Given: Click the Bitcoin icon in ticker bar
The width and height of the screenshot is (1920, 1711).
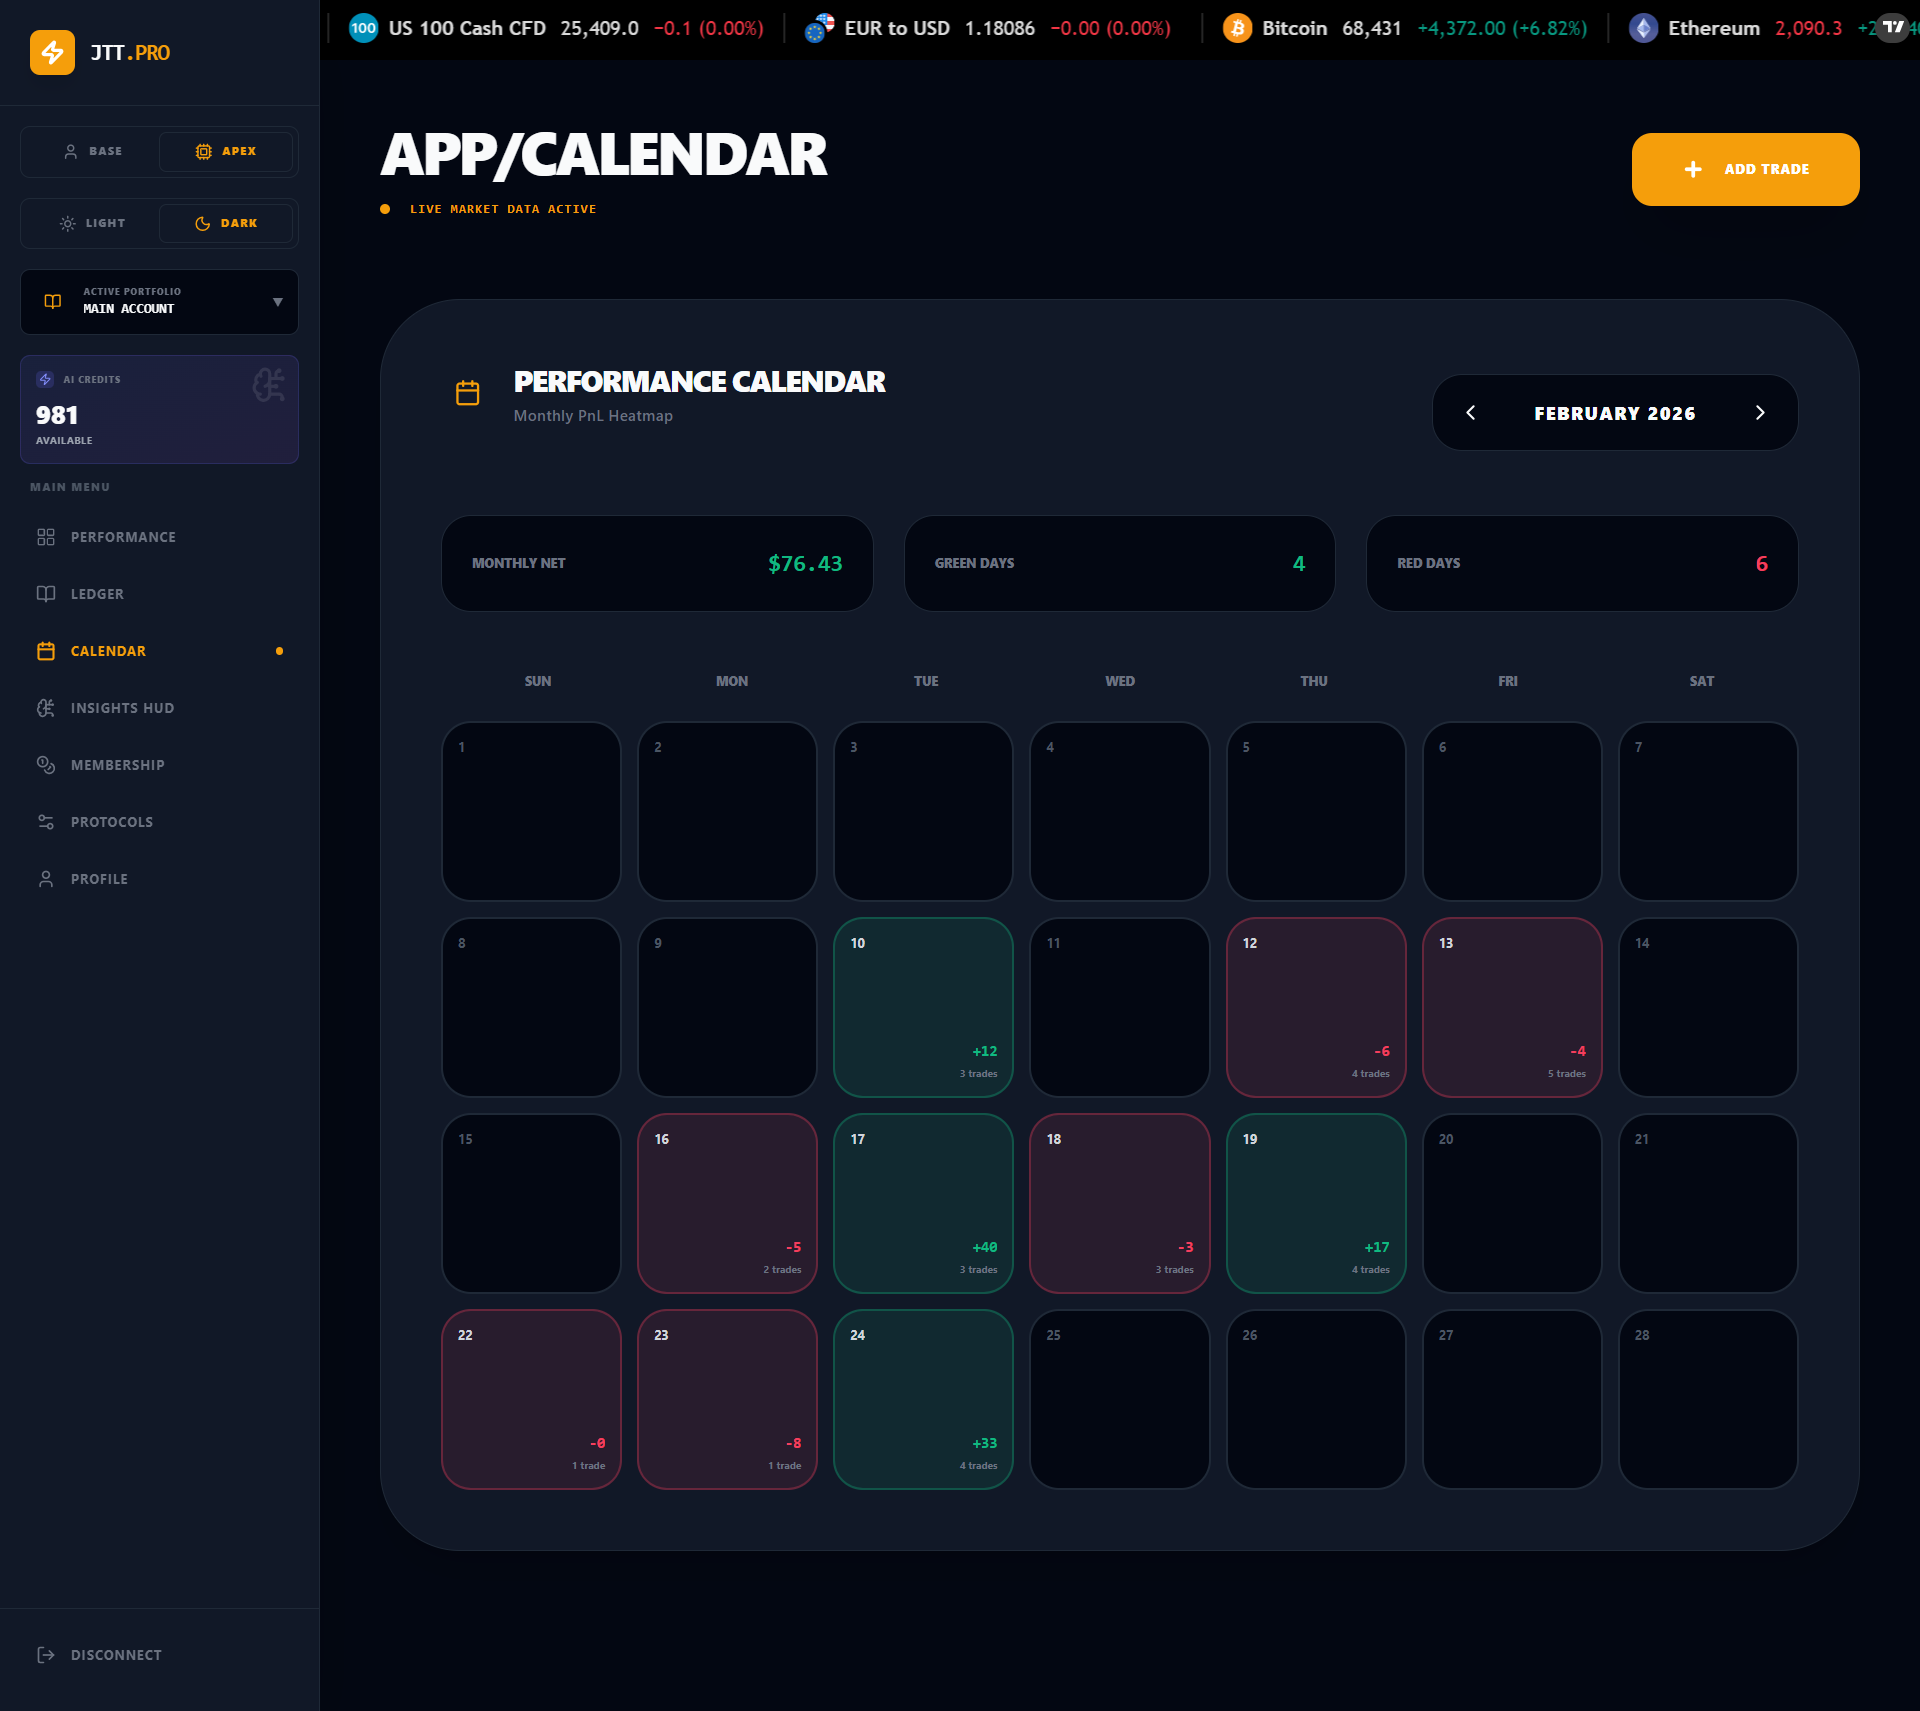Looking at the screenshot, I should [1237, 28].
